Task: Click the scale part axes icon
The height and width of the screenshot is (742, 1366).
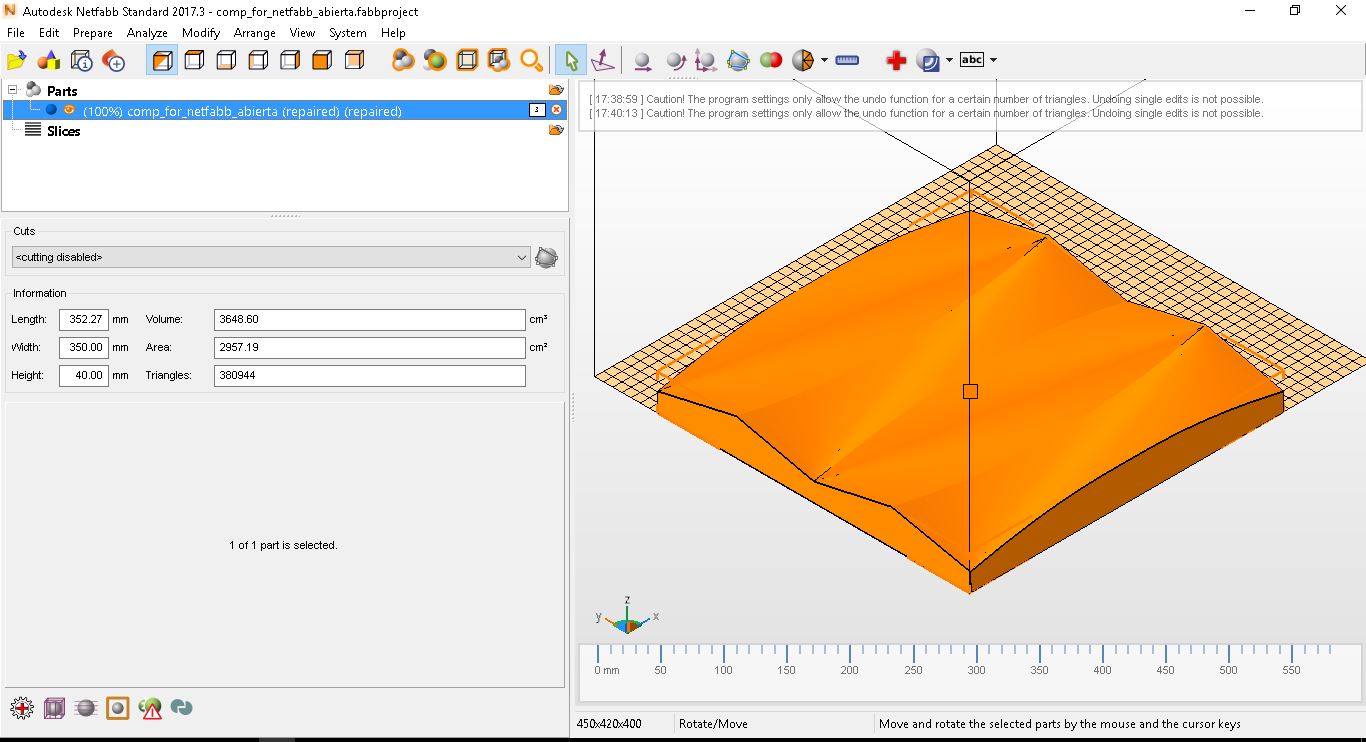Action: click(x=706, y=61)
